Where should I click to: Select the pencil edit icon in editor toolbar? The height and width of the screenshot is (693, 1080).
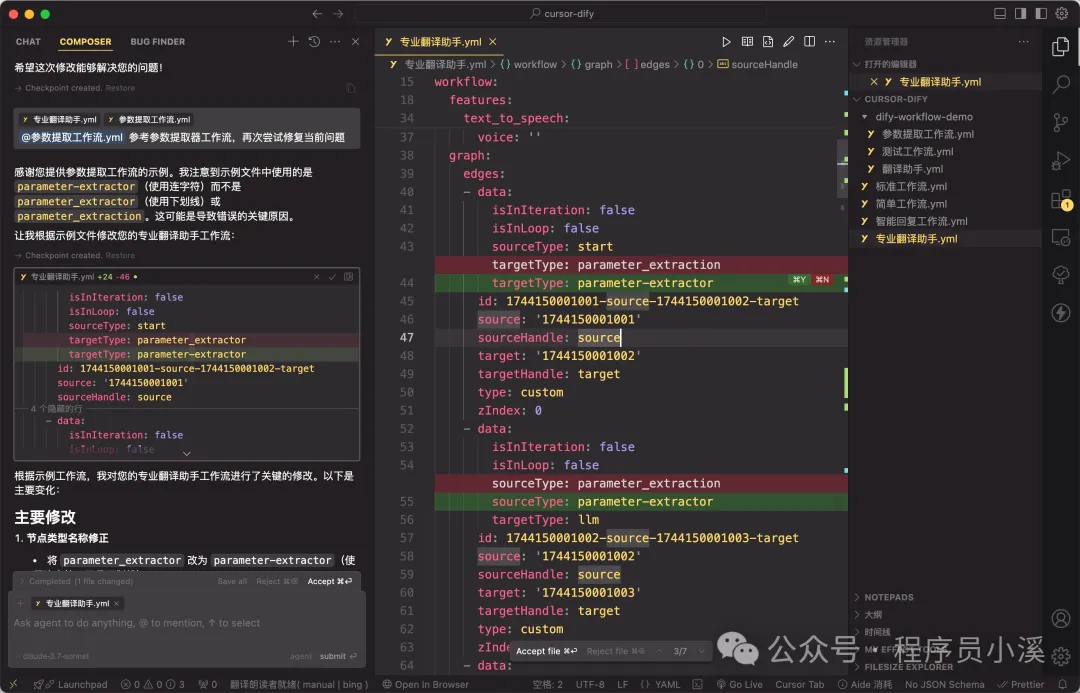[789, 41]
